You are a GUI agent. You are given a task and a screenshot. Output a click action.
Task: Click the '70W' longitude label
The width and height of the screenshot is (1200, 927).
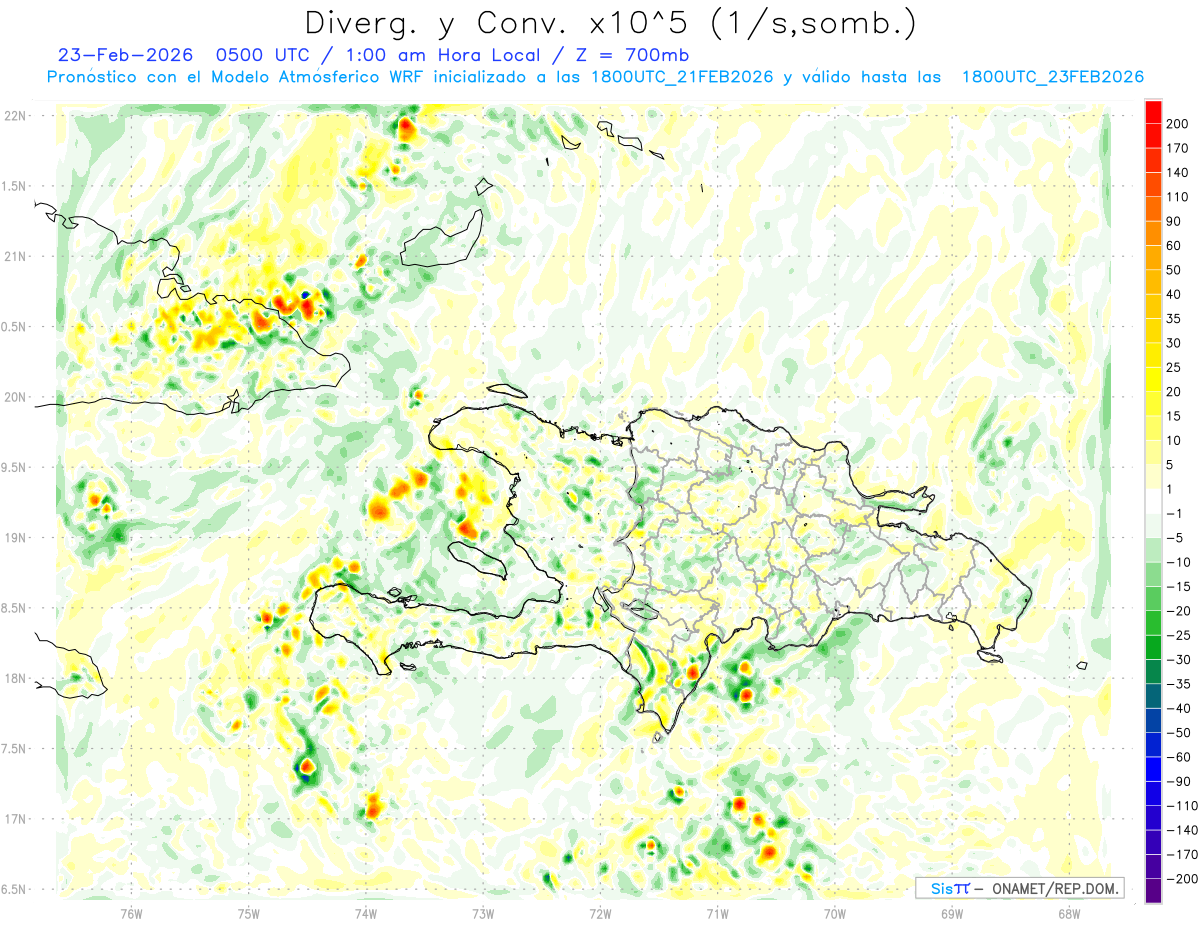(x=835, y=913)
